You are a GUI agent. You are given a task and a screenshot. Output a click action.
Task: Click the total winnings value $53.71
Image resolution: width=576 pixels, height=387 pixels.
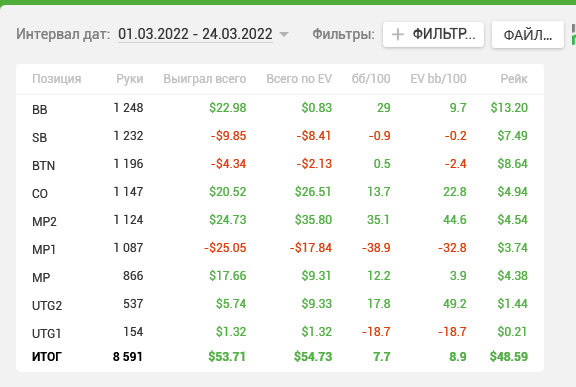pyautogui.click(x=227, y=357)
